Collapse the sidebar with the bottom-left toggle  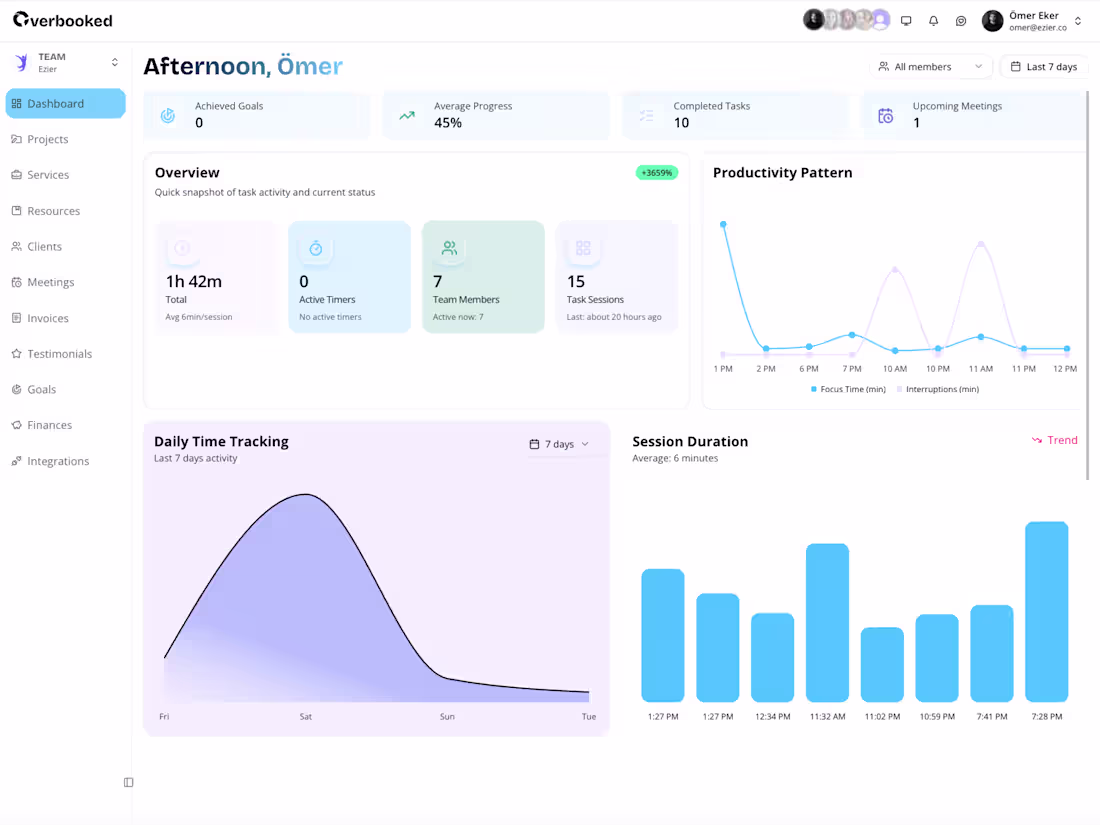pyautogui.click(x=128, y=782)
